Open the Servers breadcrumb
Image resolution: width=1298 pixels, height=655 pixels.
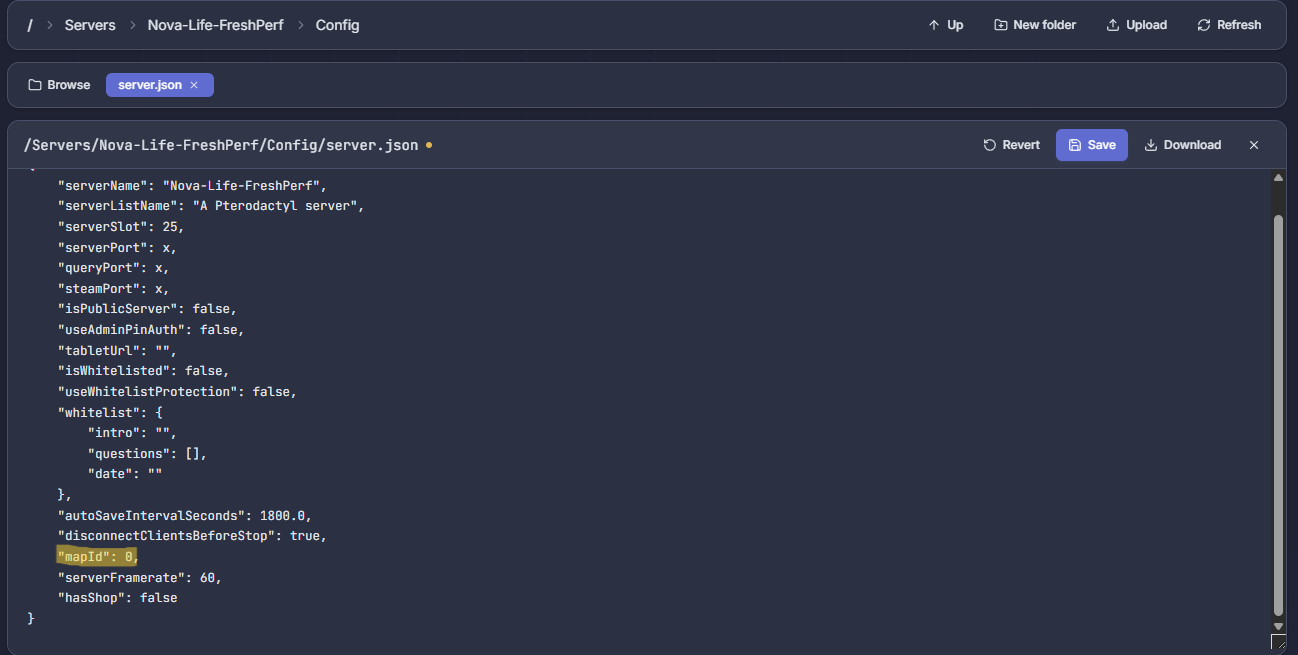pos(90,25)
